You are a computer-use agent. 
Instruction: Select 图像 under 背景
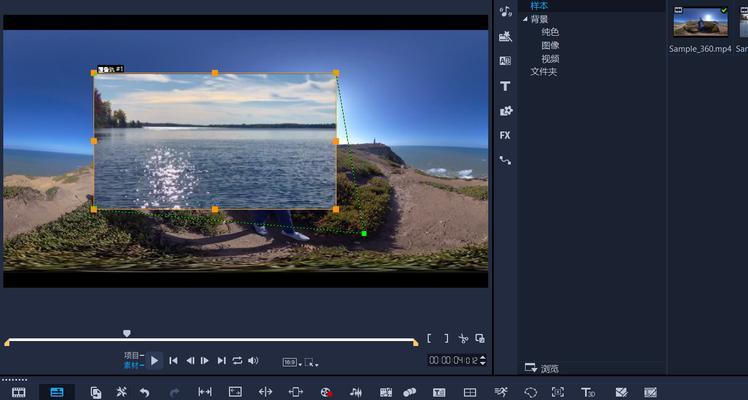(x=550, y=45)
